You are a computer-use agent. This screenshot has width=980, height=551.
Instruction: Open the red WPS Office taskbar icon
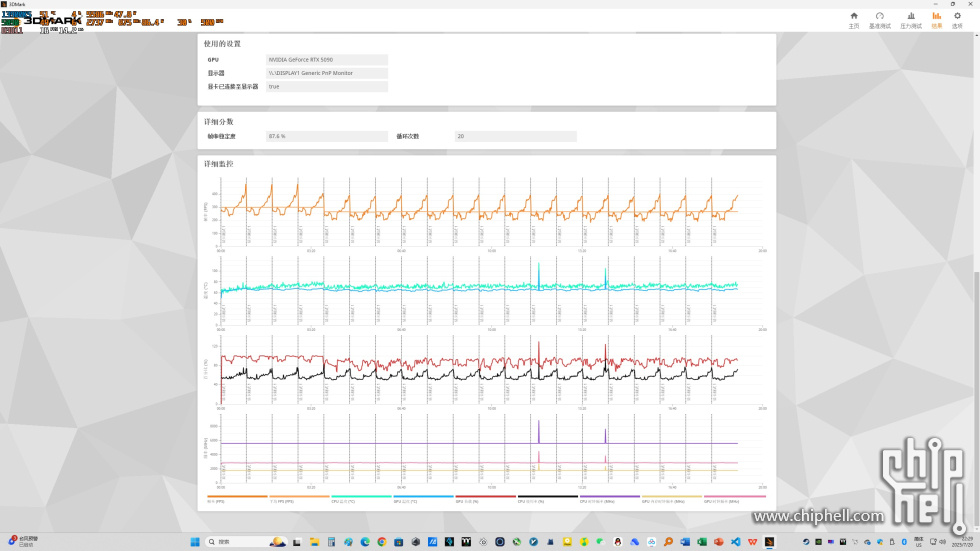pyautogui.click(x=752, y=542)
